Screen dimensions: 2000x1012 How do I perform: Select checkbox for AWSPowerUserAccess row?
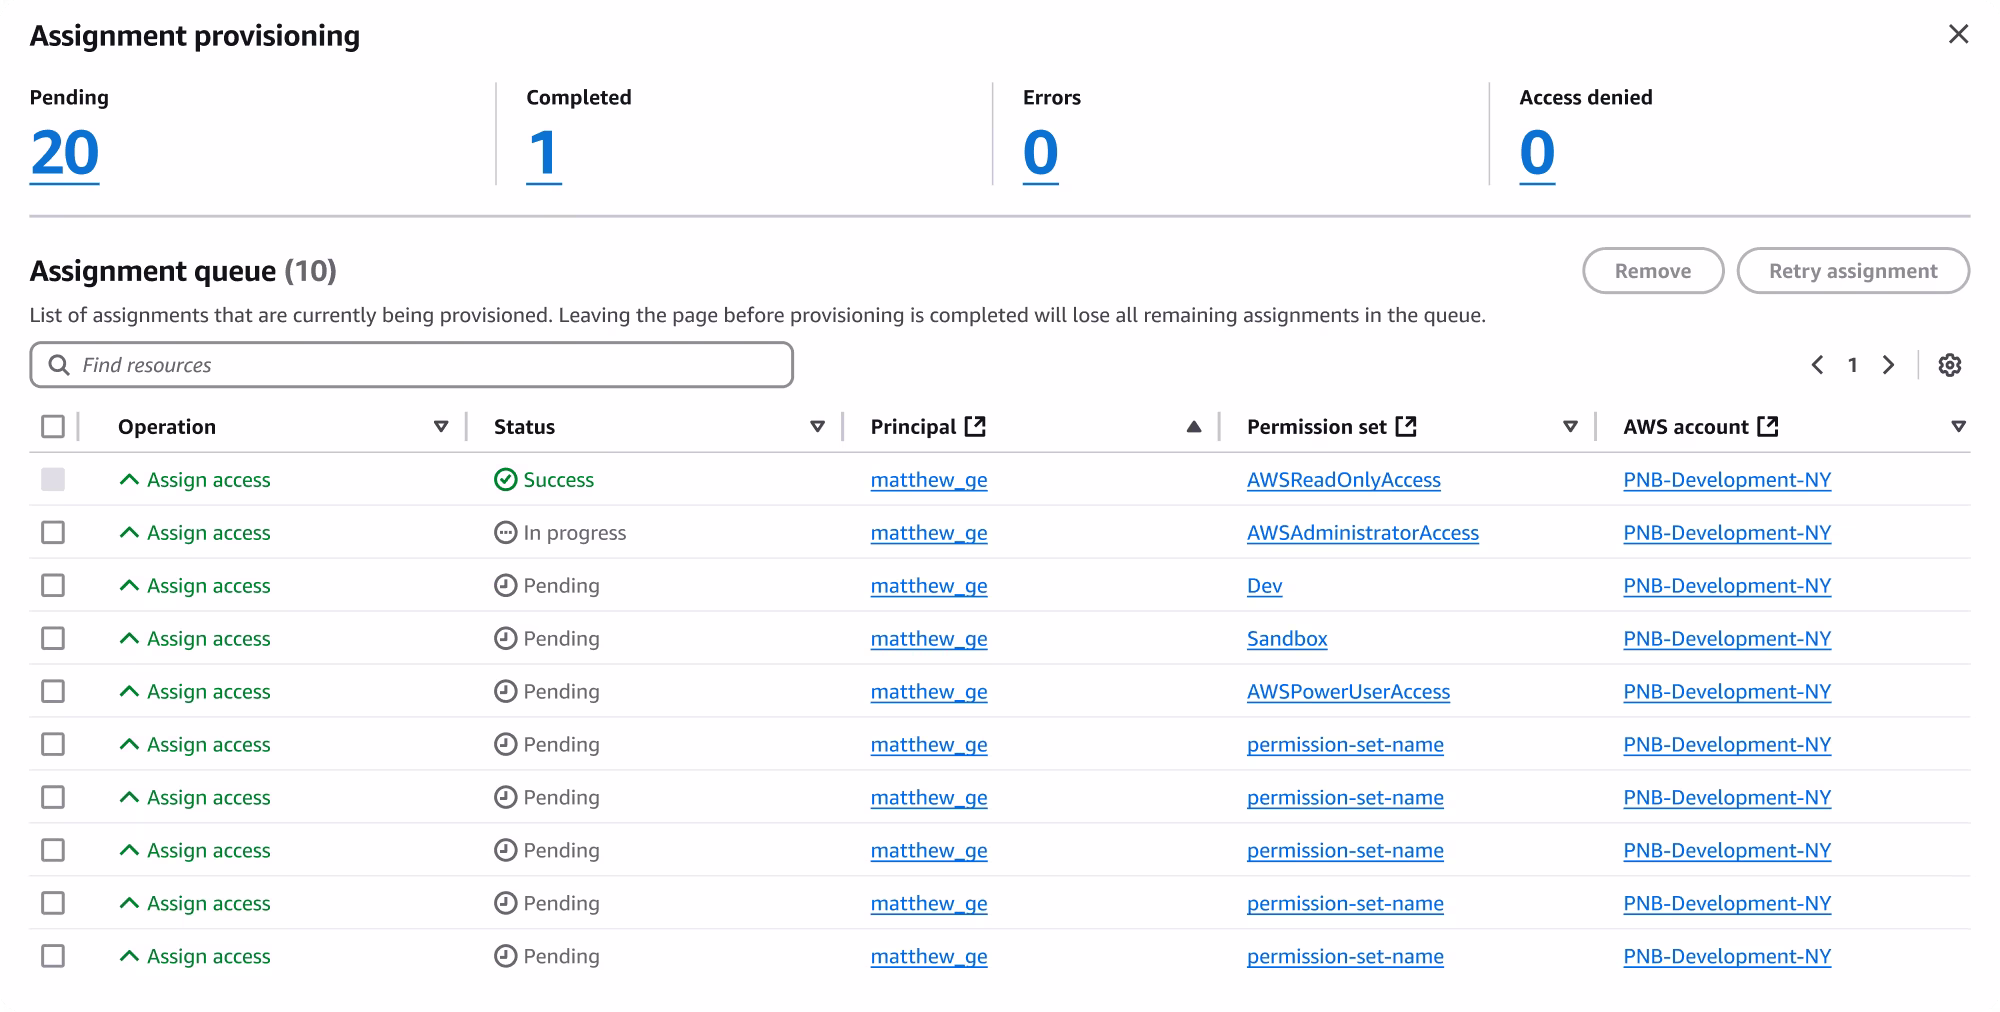point(53,692)
